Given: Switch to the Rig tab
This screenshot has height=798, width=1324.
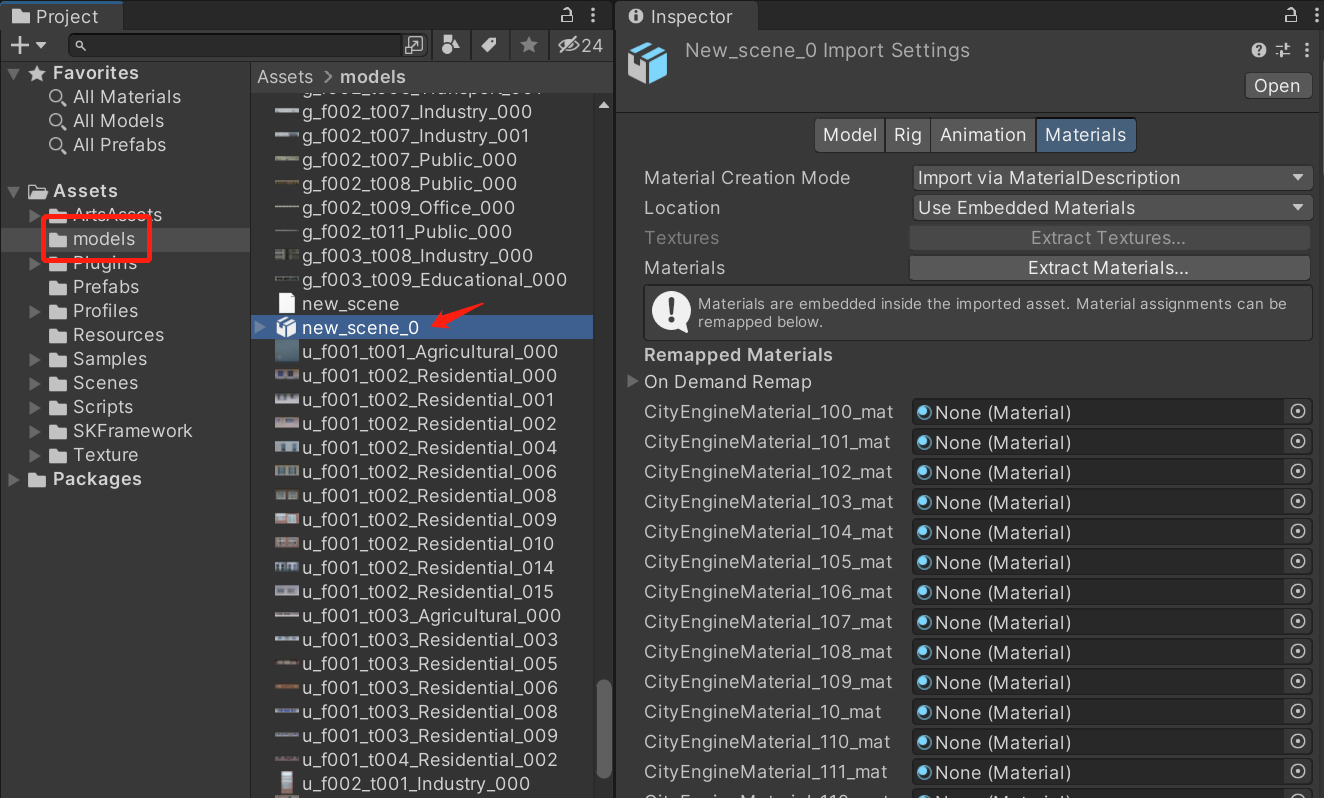Looking at the screenshot, I should click(x=907, y=134).
